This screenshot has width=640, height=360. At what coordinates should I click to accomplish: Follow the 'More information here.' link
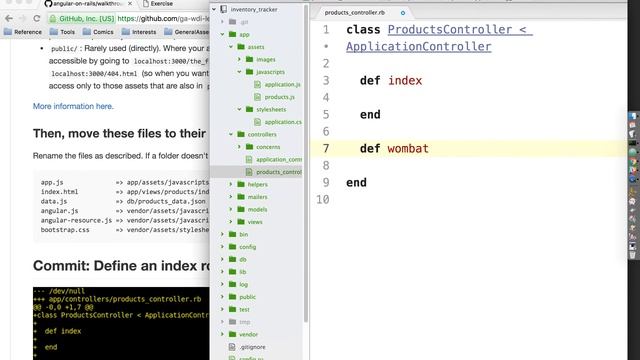point(73,106)
